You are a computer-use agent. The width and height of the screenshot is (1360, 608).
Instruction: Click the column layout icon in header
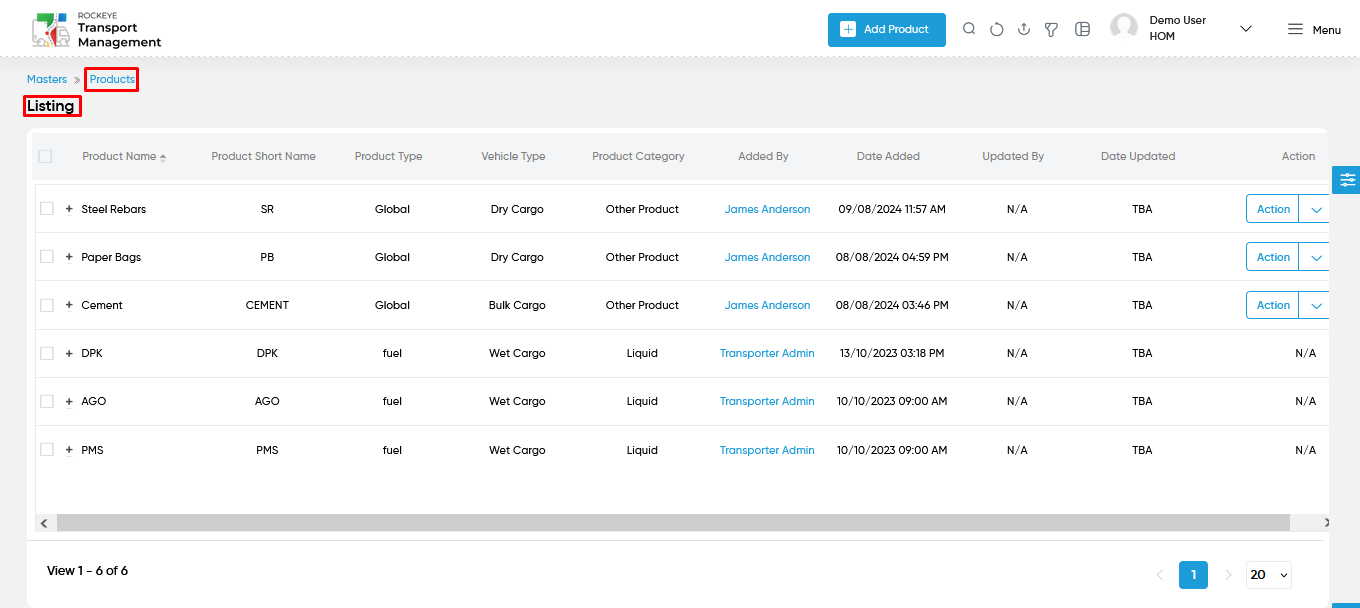pyautogui.click(x=1082, y=29)
